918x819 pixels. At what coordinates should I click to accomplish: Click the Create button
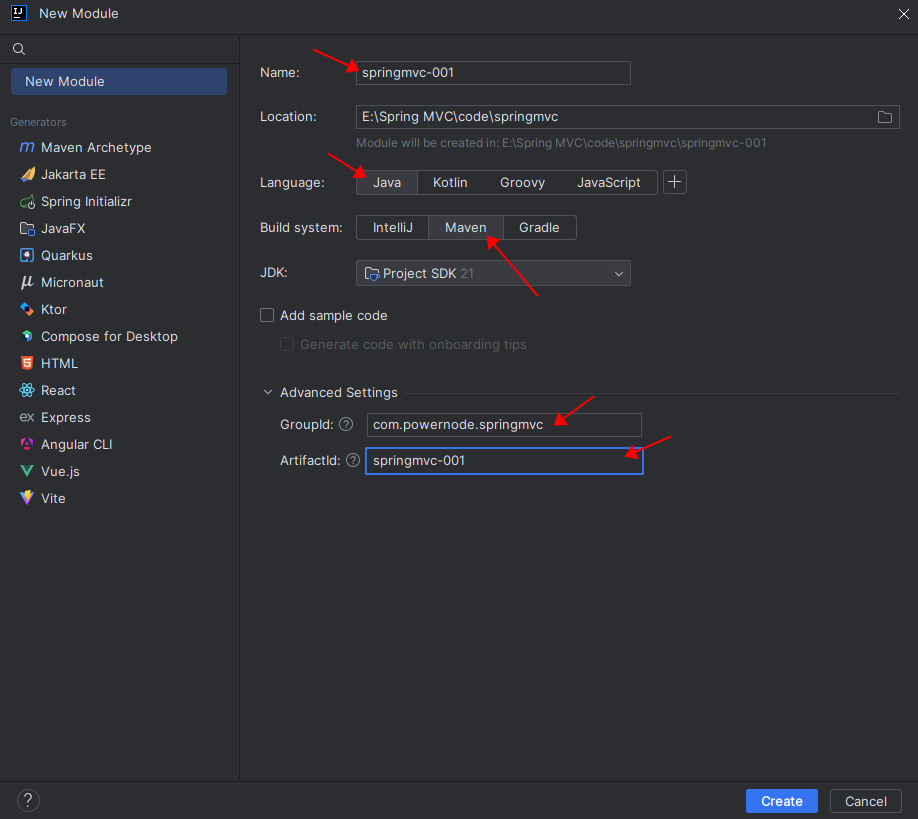(782, 801)
